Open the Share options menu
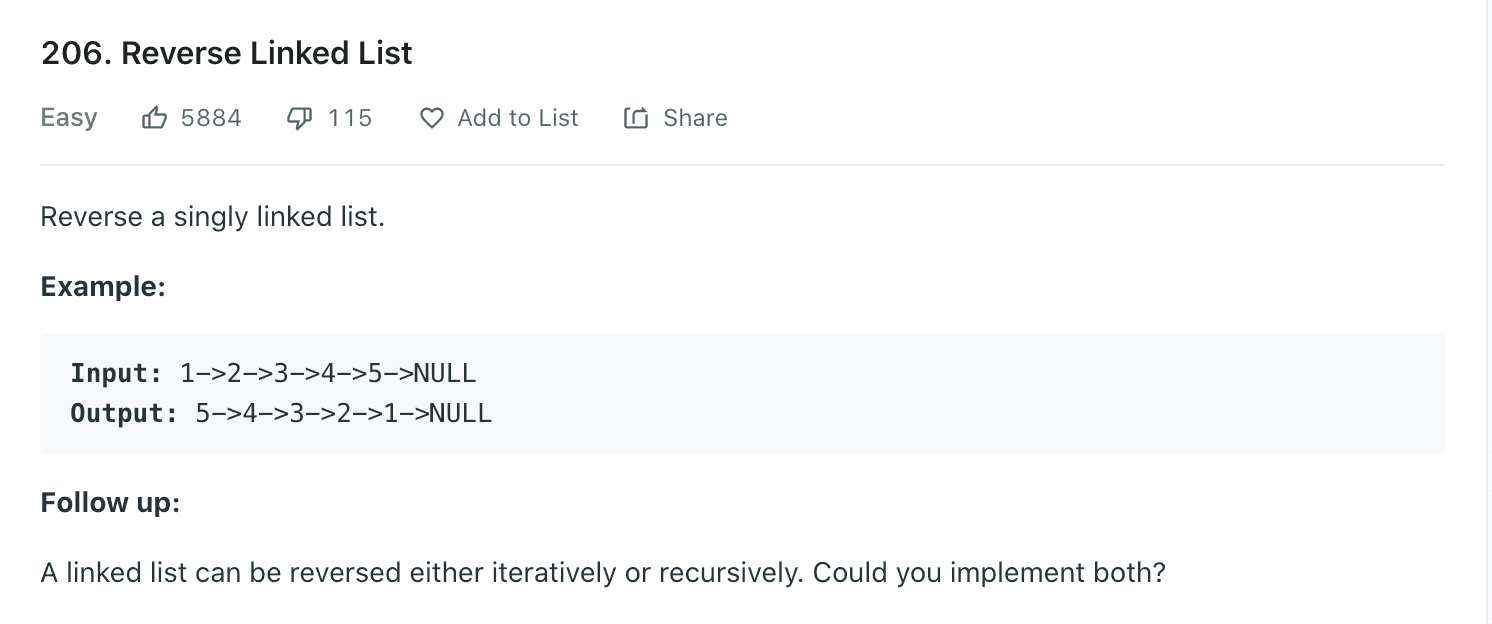 click(675, 118)
